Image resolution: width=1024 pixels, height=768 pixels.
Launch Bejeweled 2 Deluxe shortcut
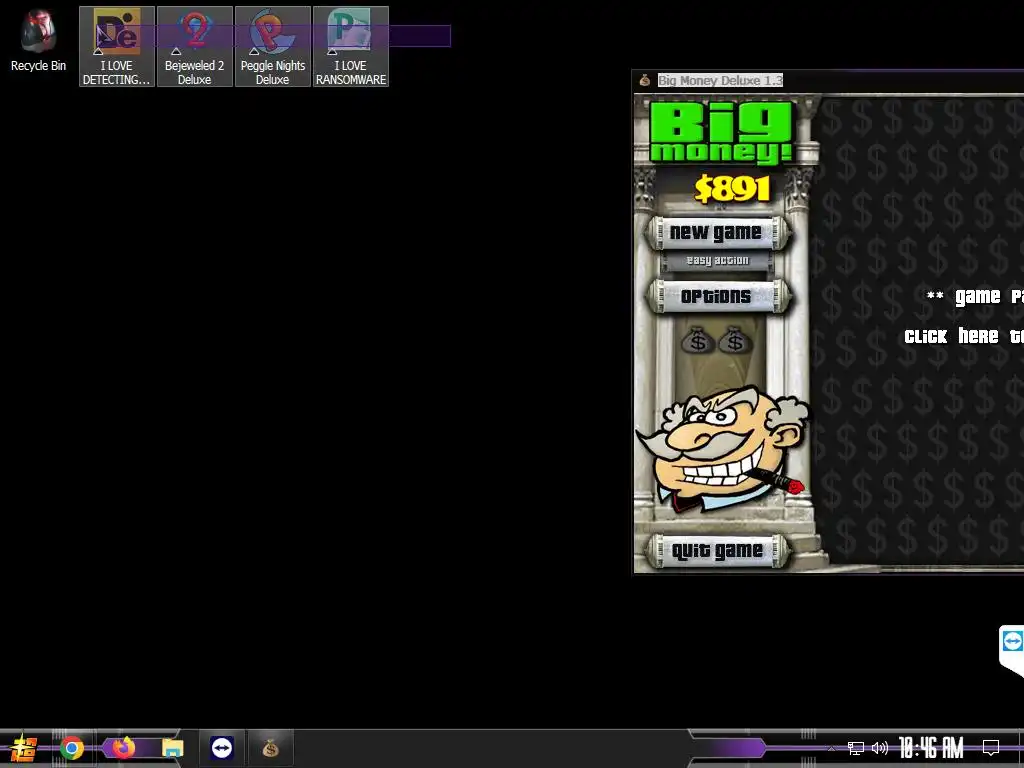[x=195, y=46]
